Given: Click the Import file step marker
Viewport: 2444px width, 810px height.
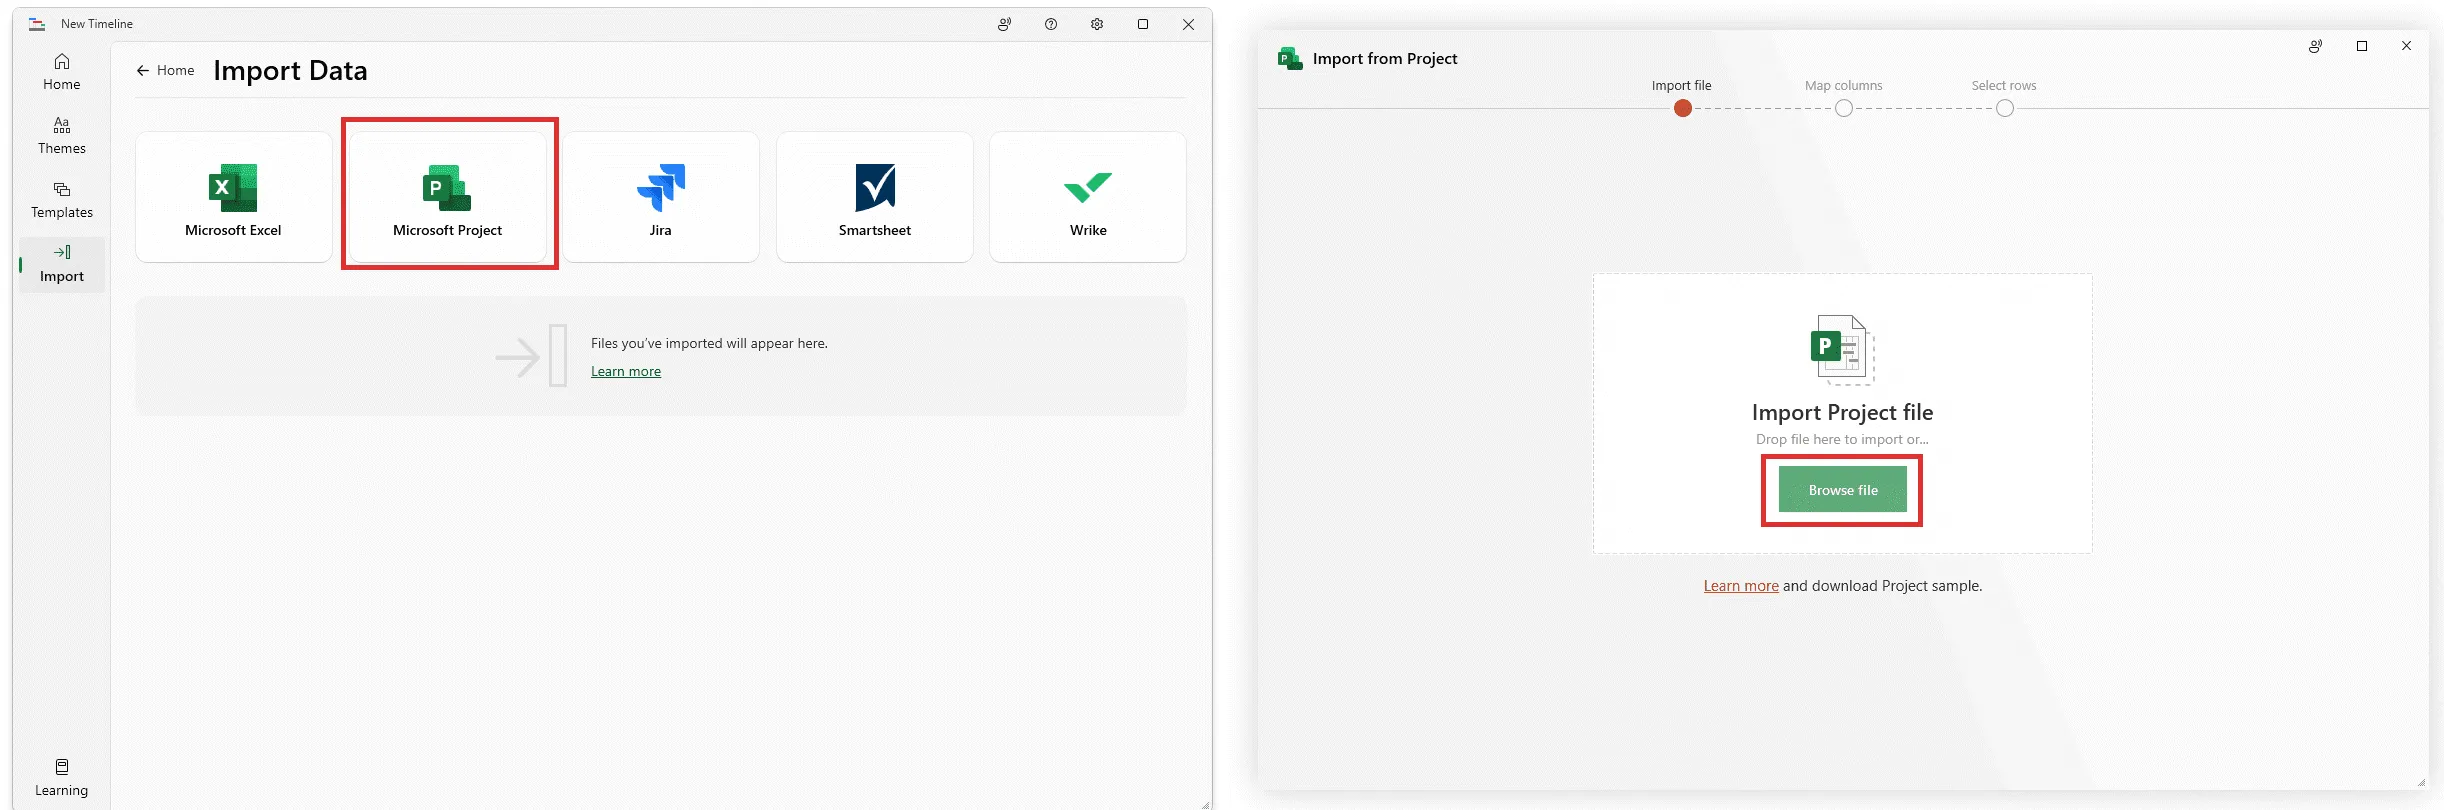Looking at the screenshot, I should 1683,108.
